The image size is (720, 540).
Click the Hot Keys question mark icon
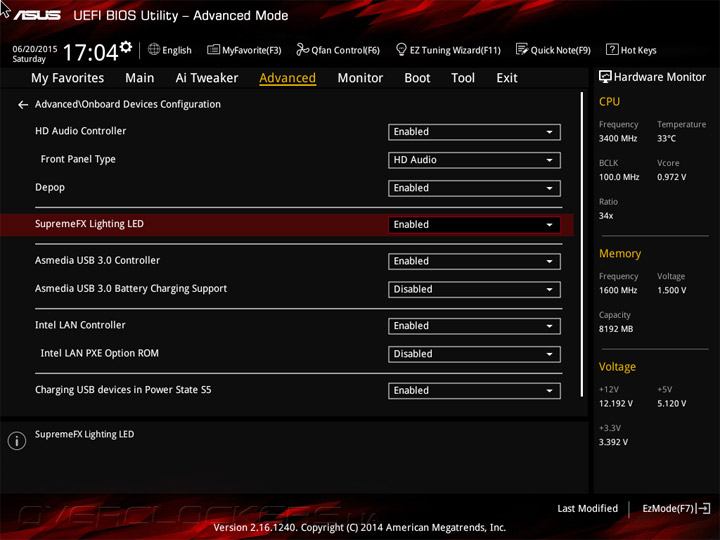point(612,49)
